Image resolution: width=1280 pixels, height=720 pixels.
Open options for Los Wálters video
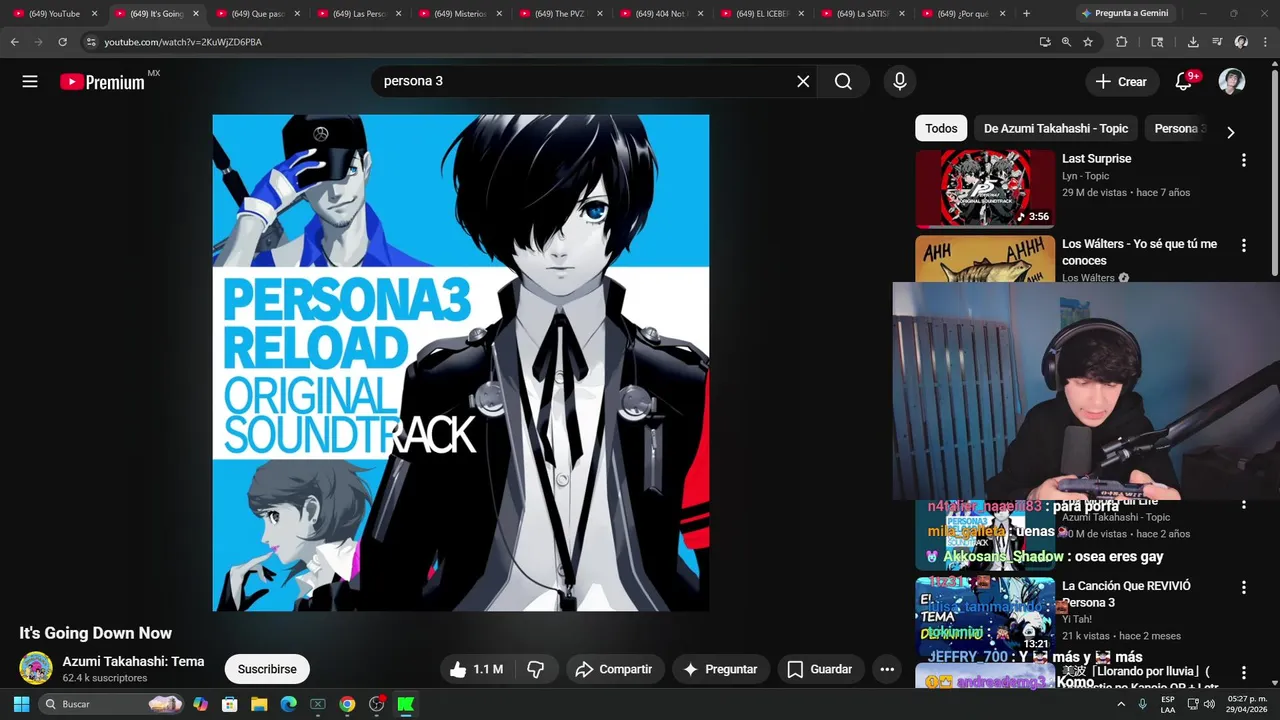tap(1244, 245)
